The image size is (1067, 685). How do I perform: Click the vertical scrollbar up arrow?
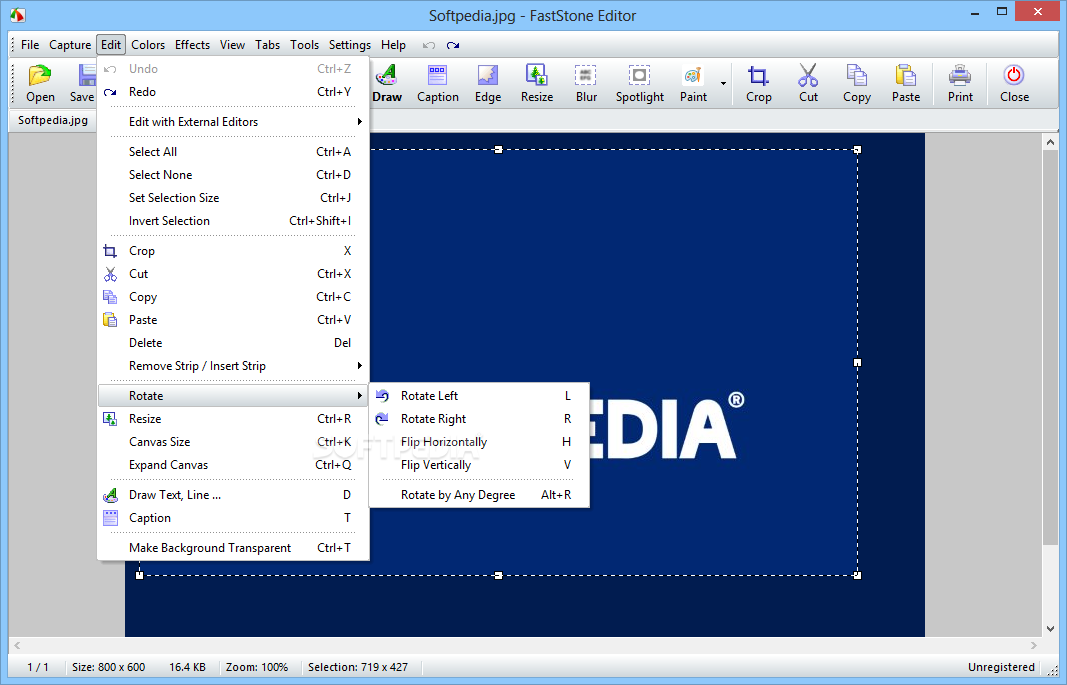coord(1050,142)
